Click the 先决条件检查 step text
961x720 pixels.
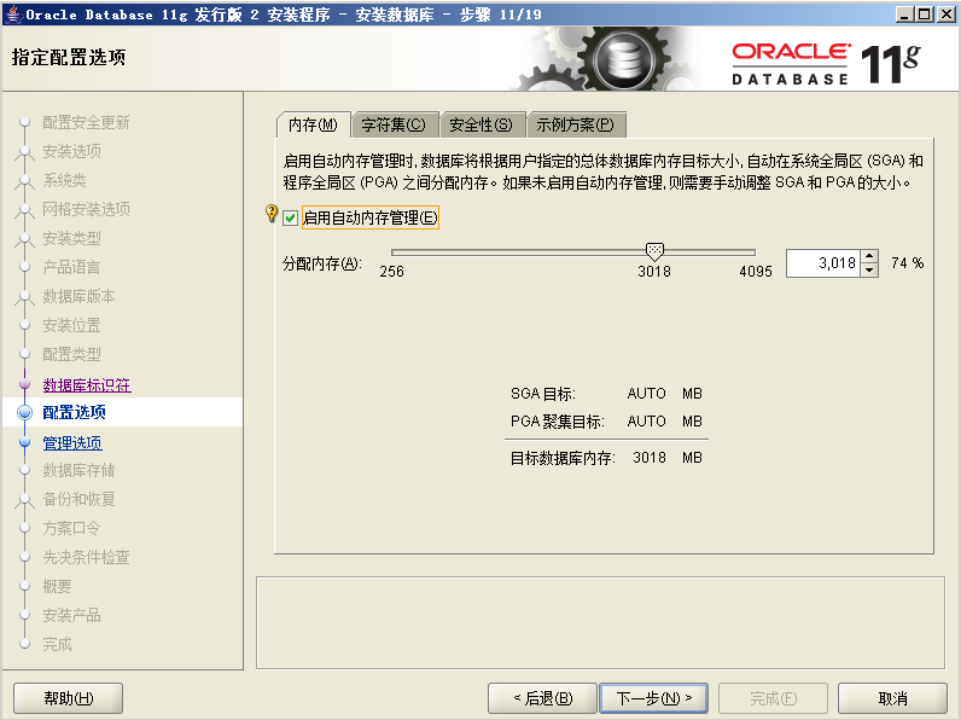[86, 557]
